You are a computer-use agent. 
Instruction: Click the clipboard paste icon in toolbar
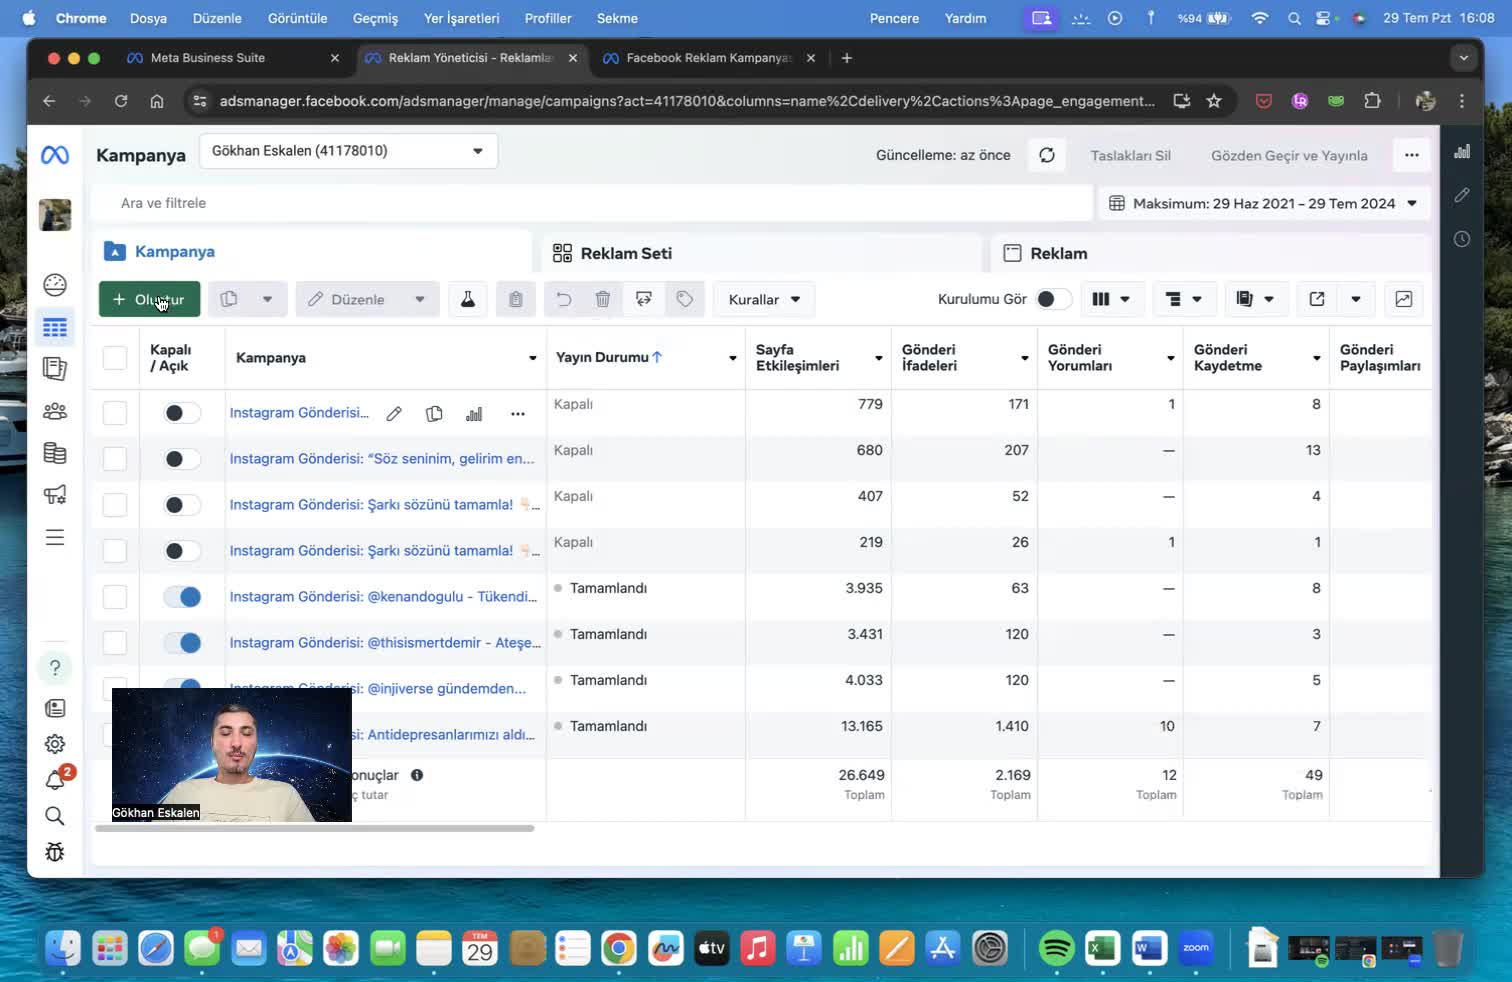(516, 299)
